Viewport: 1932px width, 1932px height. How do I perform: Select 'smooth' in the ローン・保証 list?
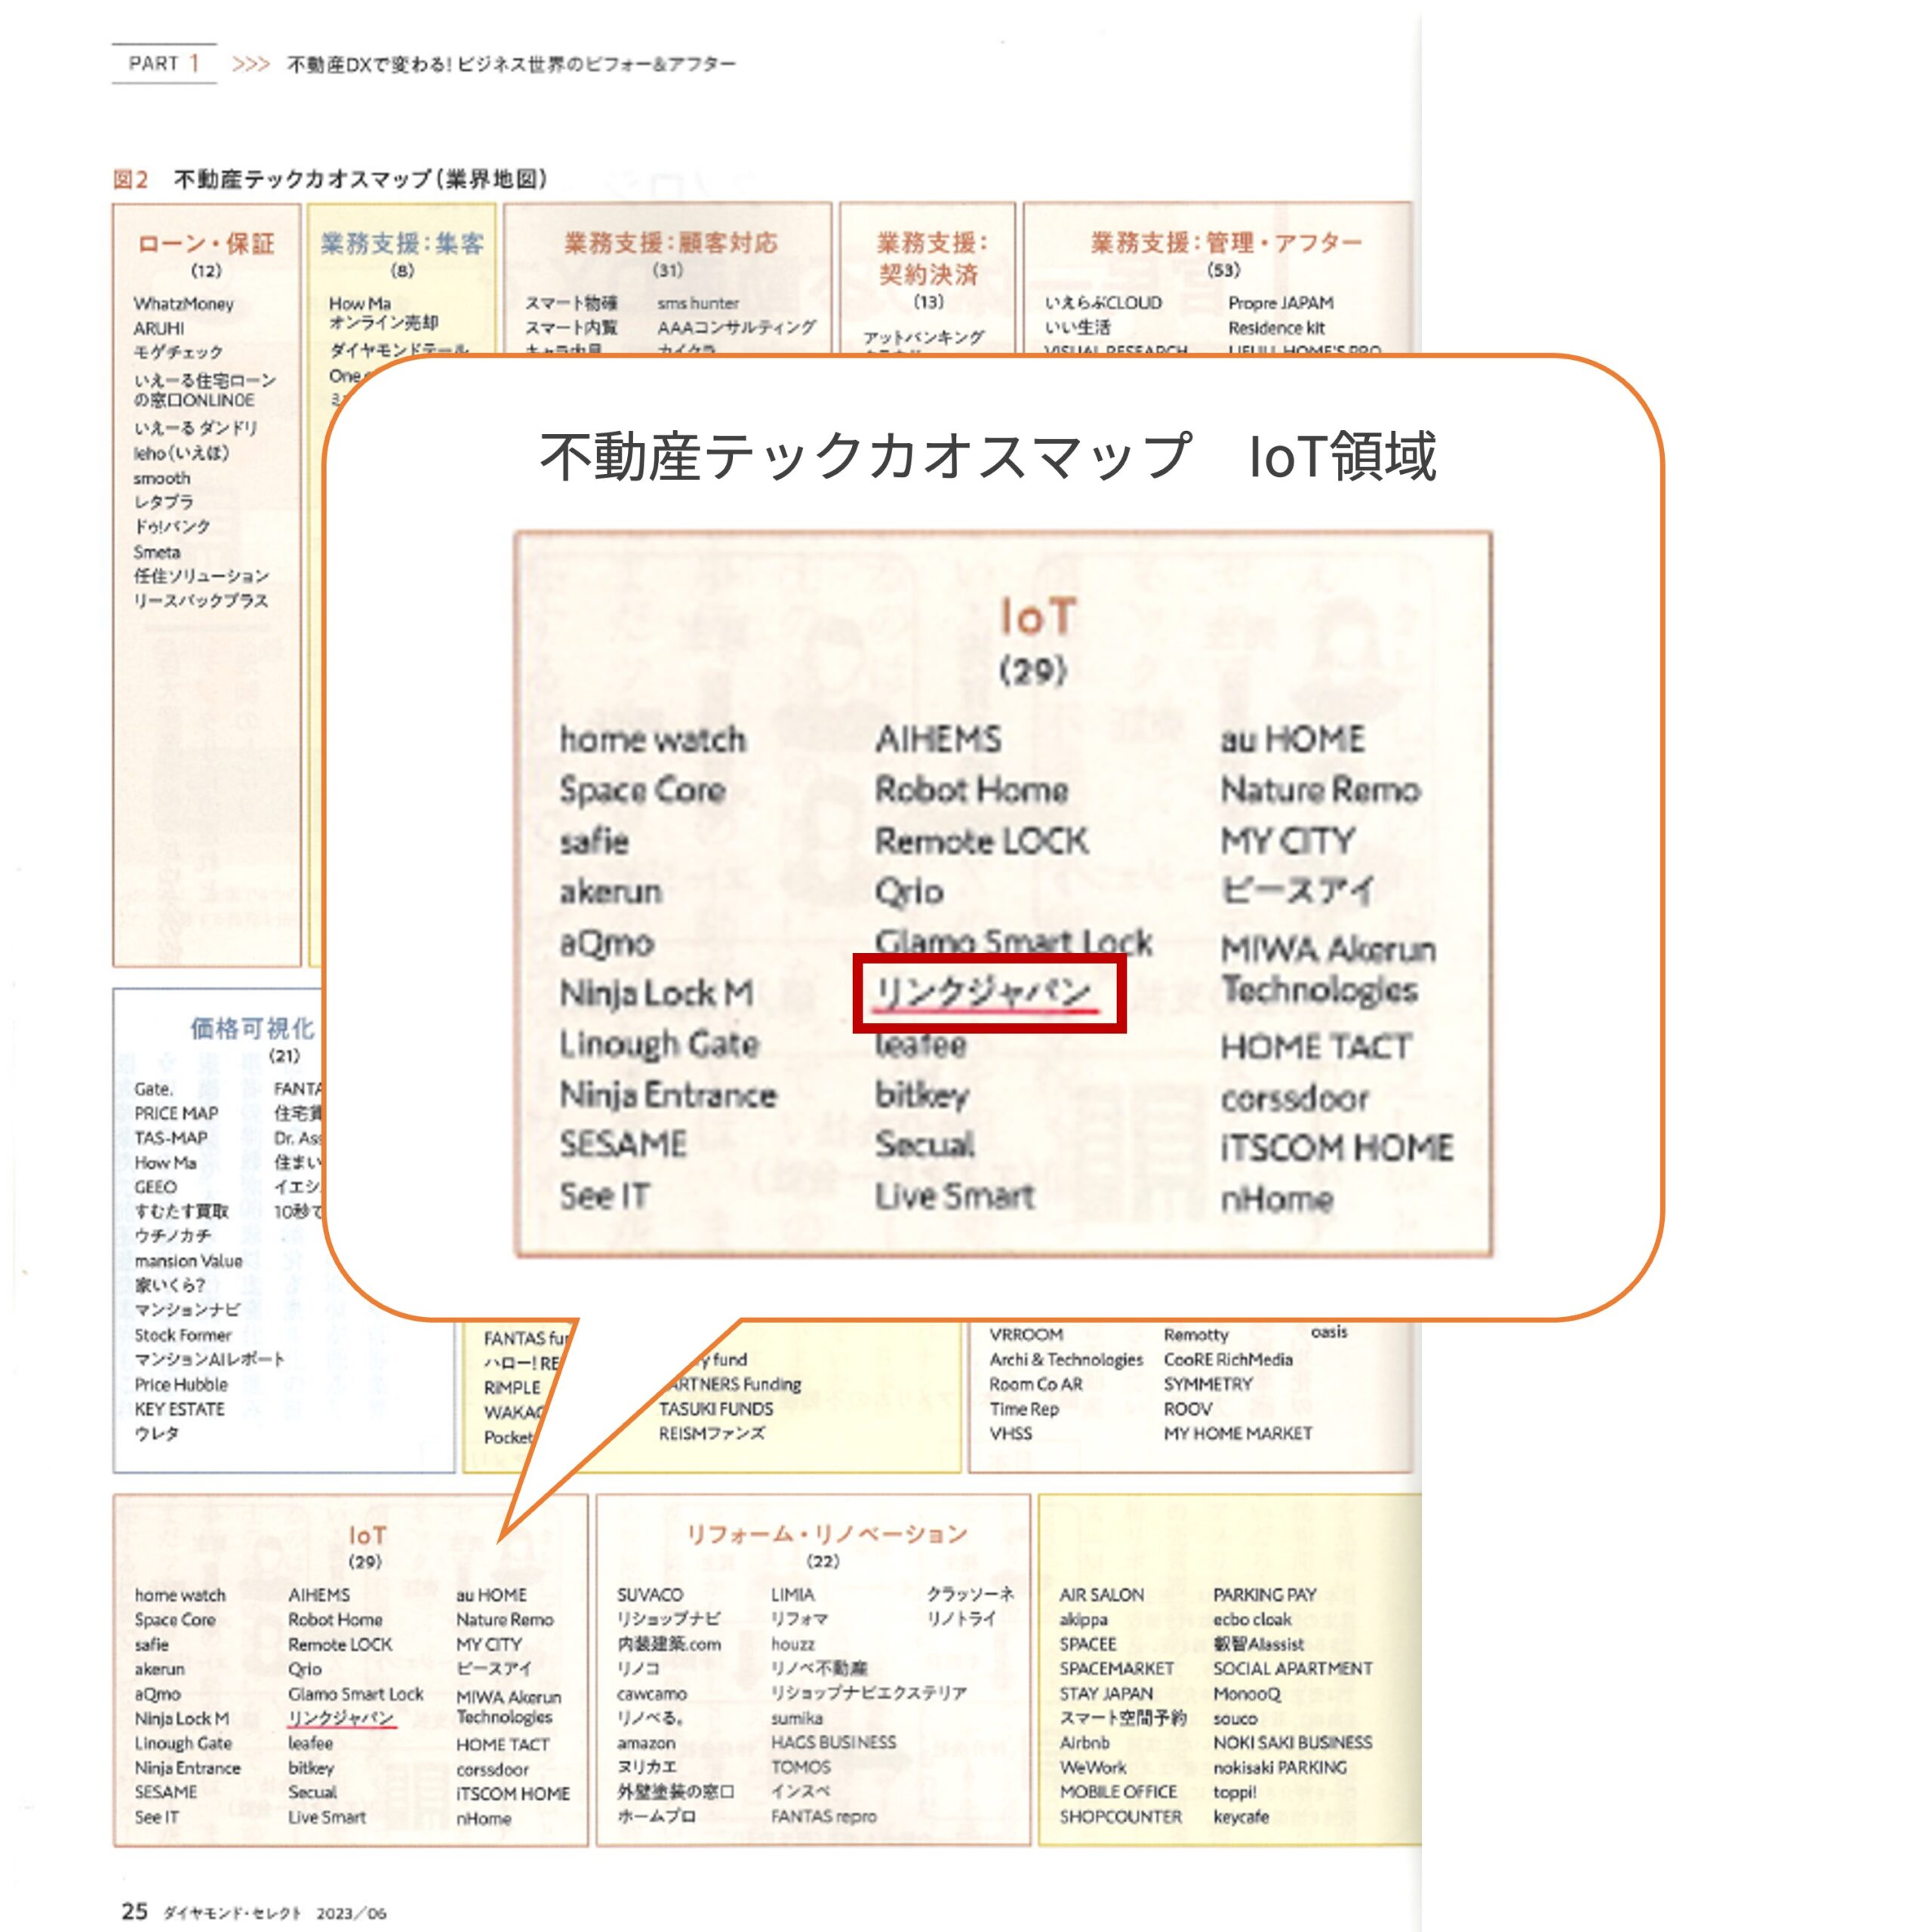click(162, 478)
